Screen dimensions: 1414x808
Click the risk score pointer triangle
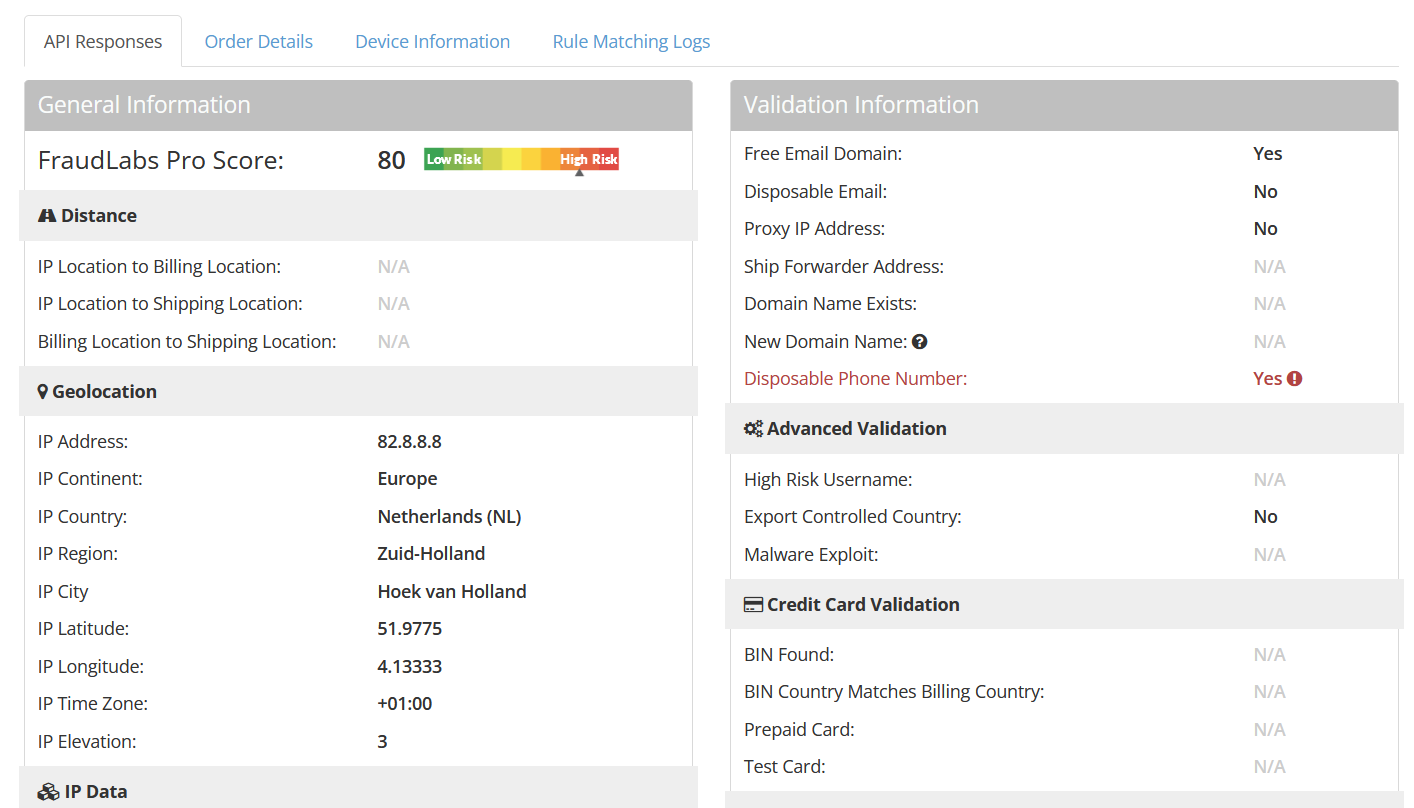[579, 173]
